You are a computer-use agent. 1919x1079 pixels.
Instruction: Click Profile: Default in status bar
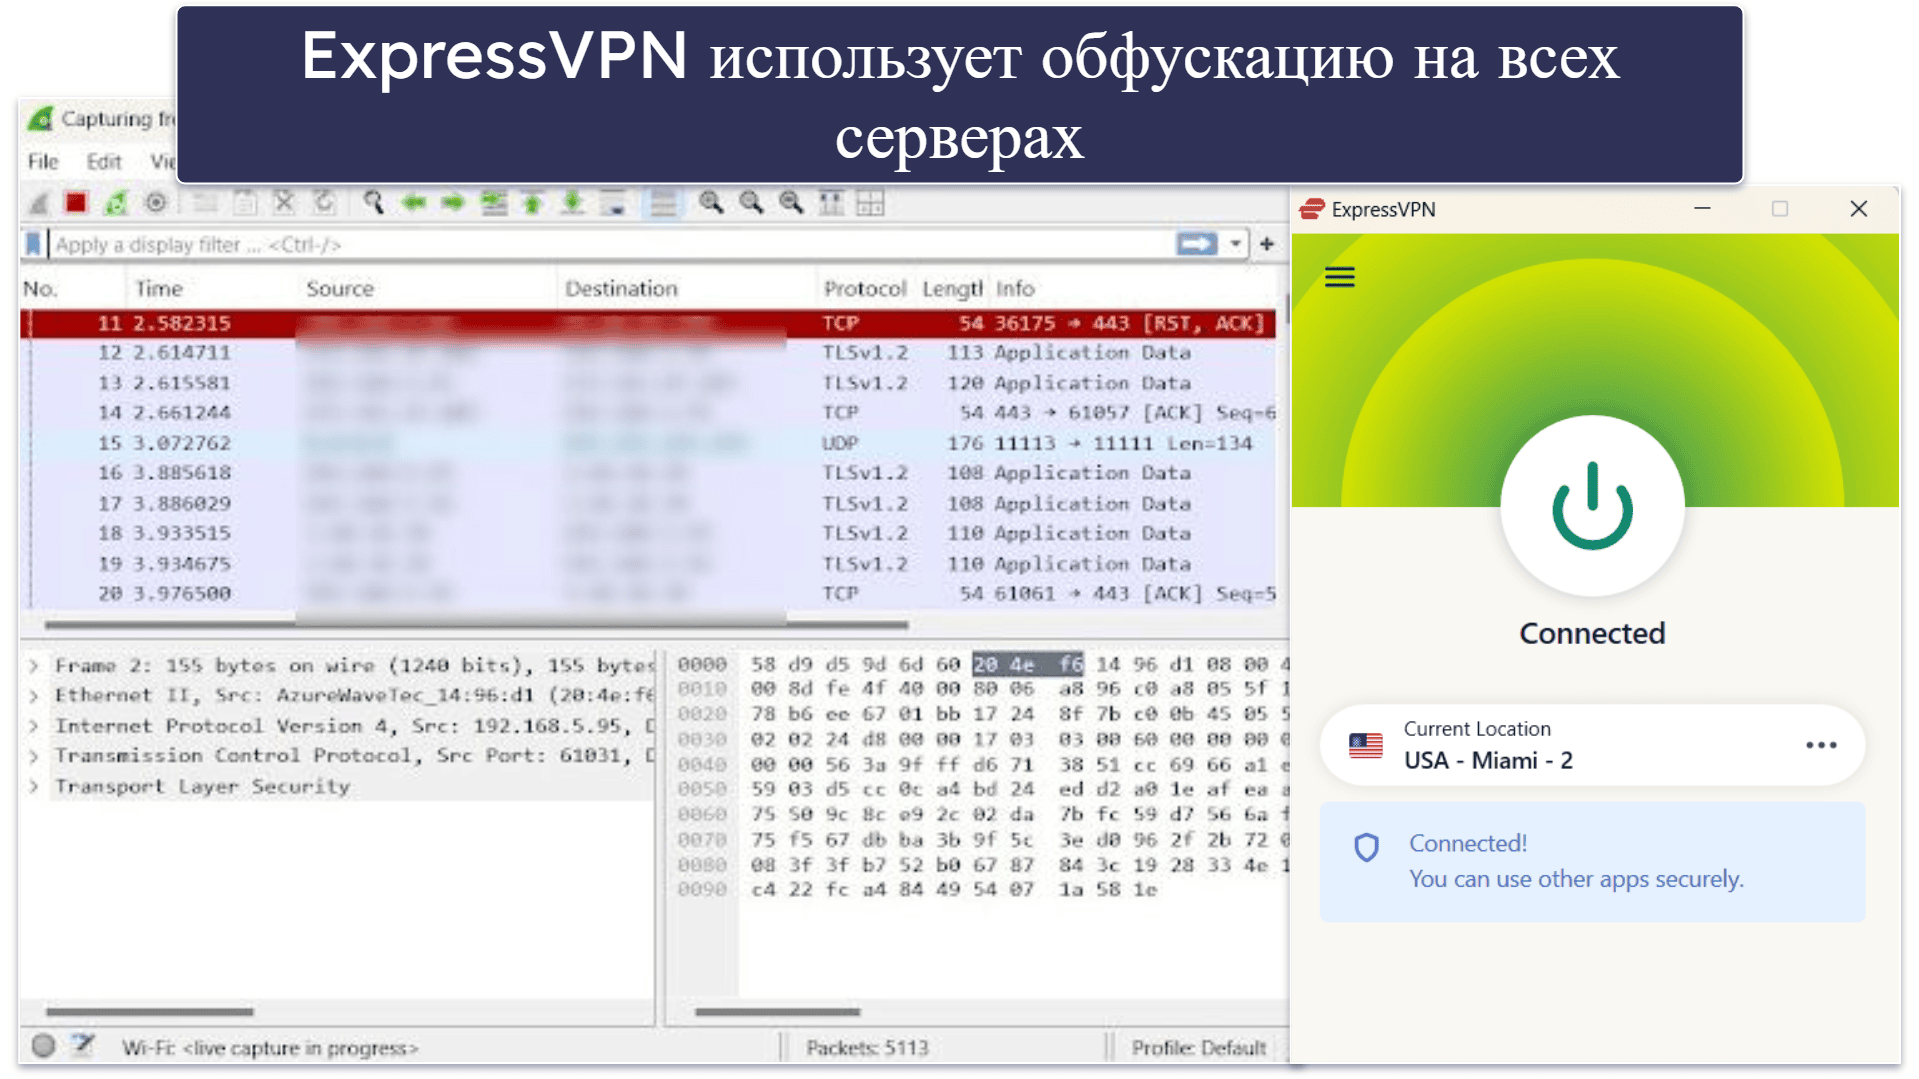click(x=1199, y=1048)
